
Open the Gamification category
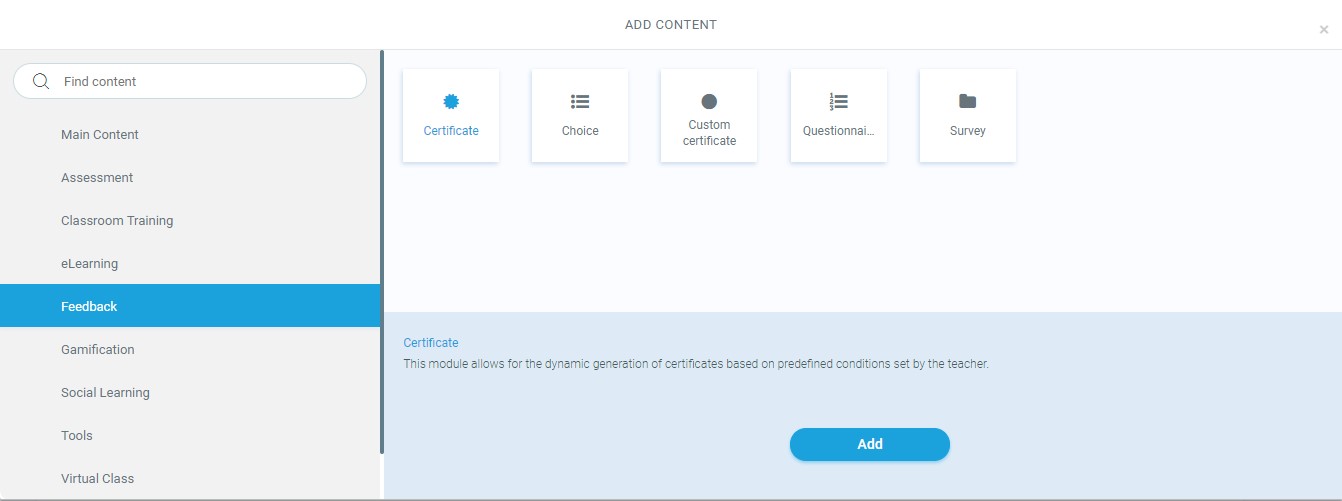click(98, 350)
